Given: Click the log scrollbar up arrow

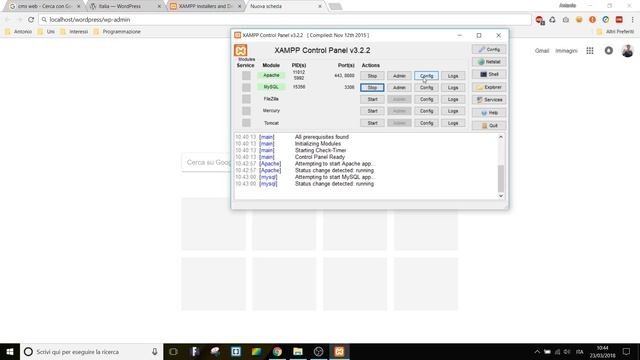Looking at the screenshot, I should [501, 137].
